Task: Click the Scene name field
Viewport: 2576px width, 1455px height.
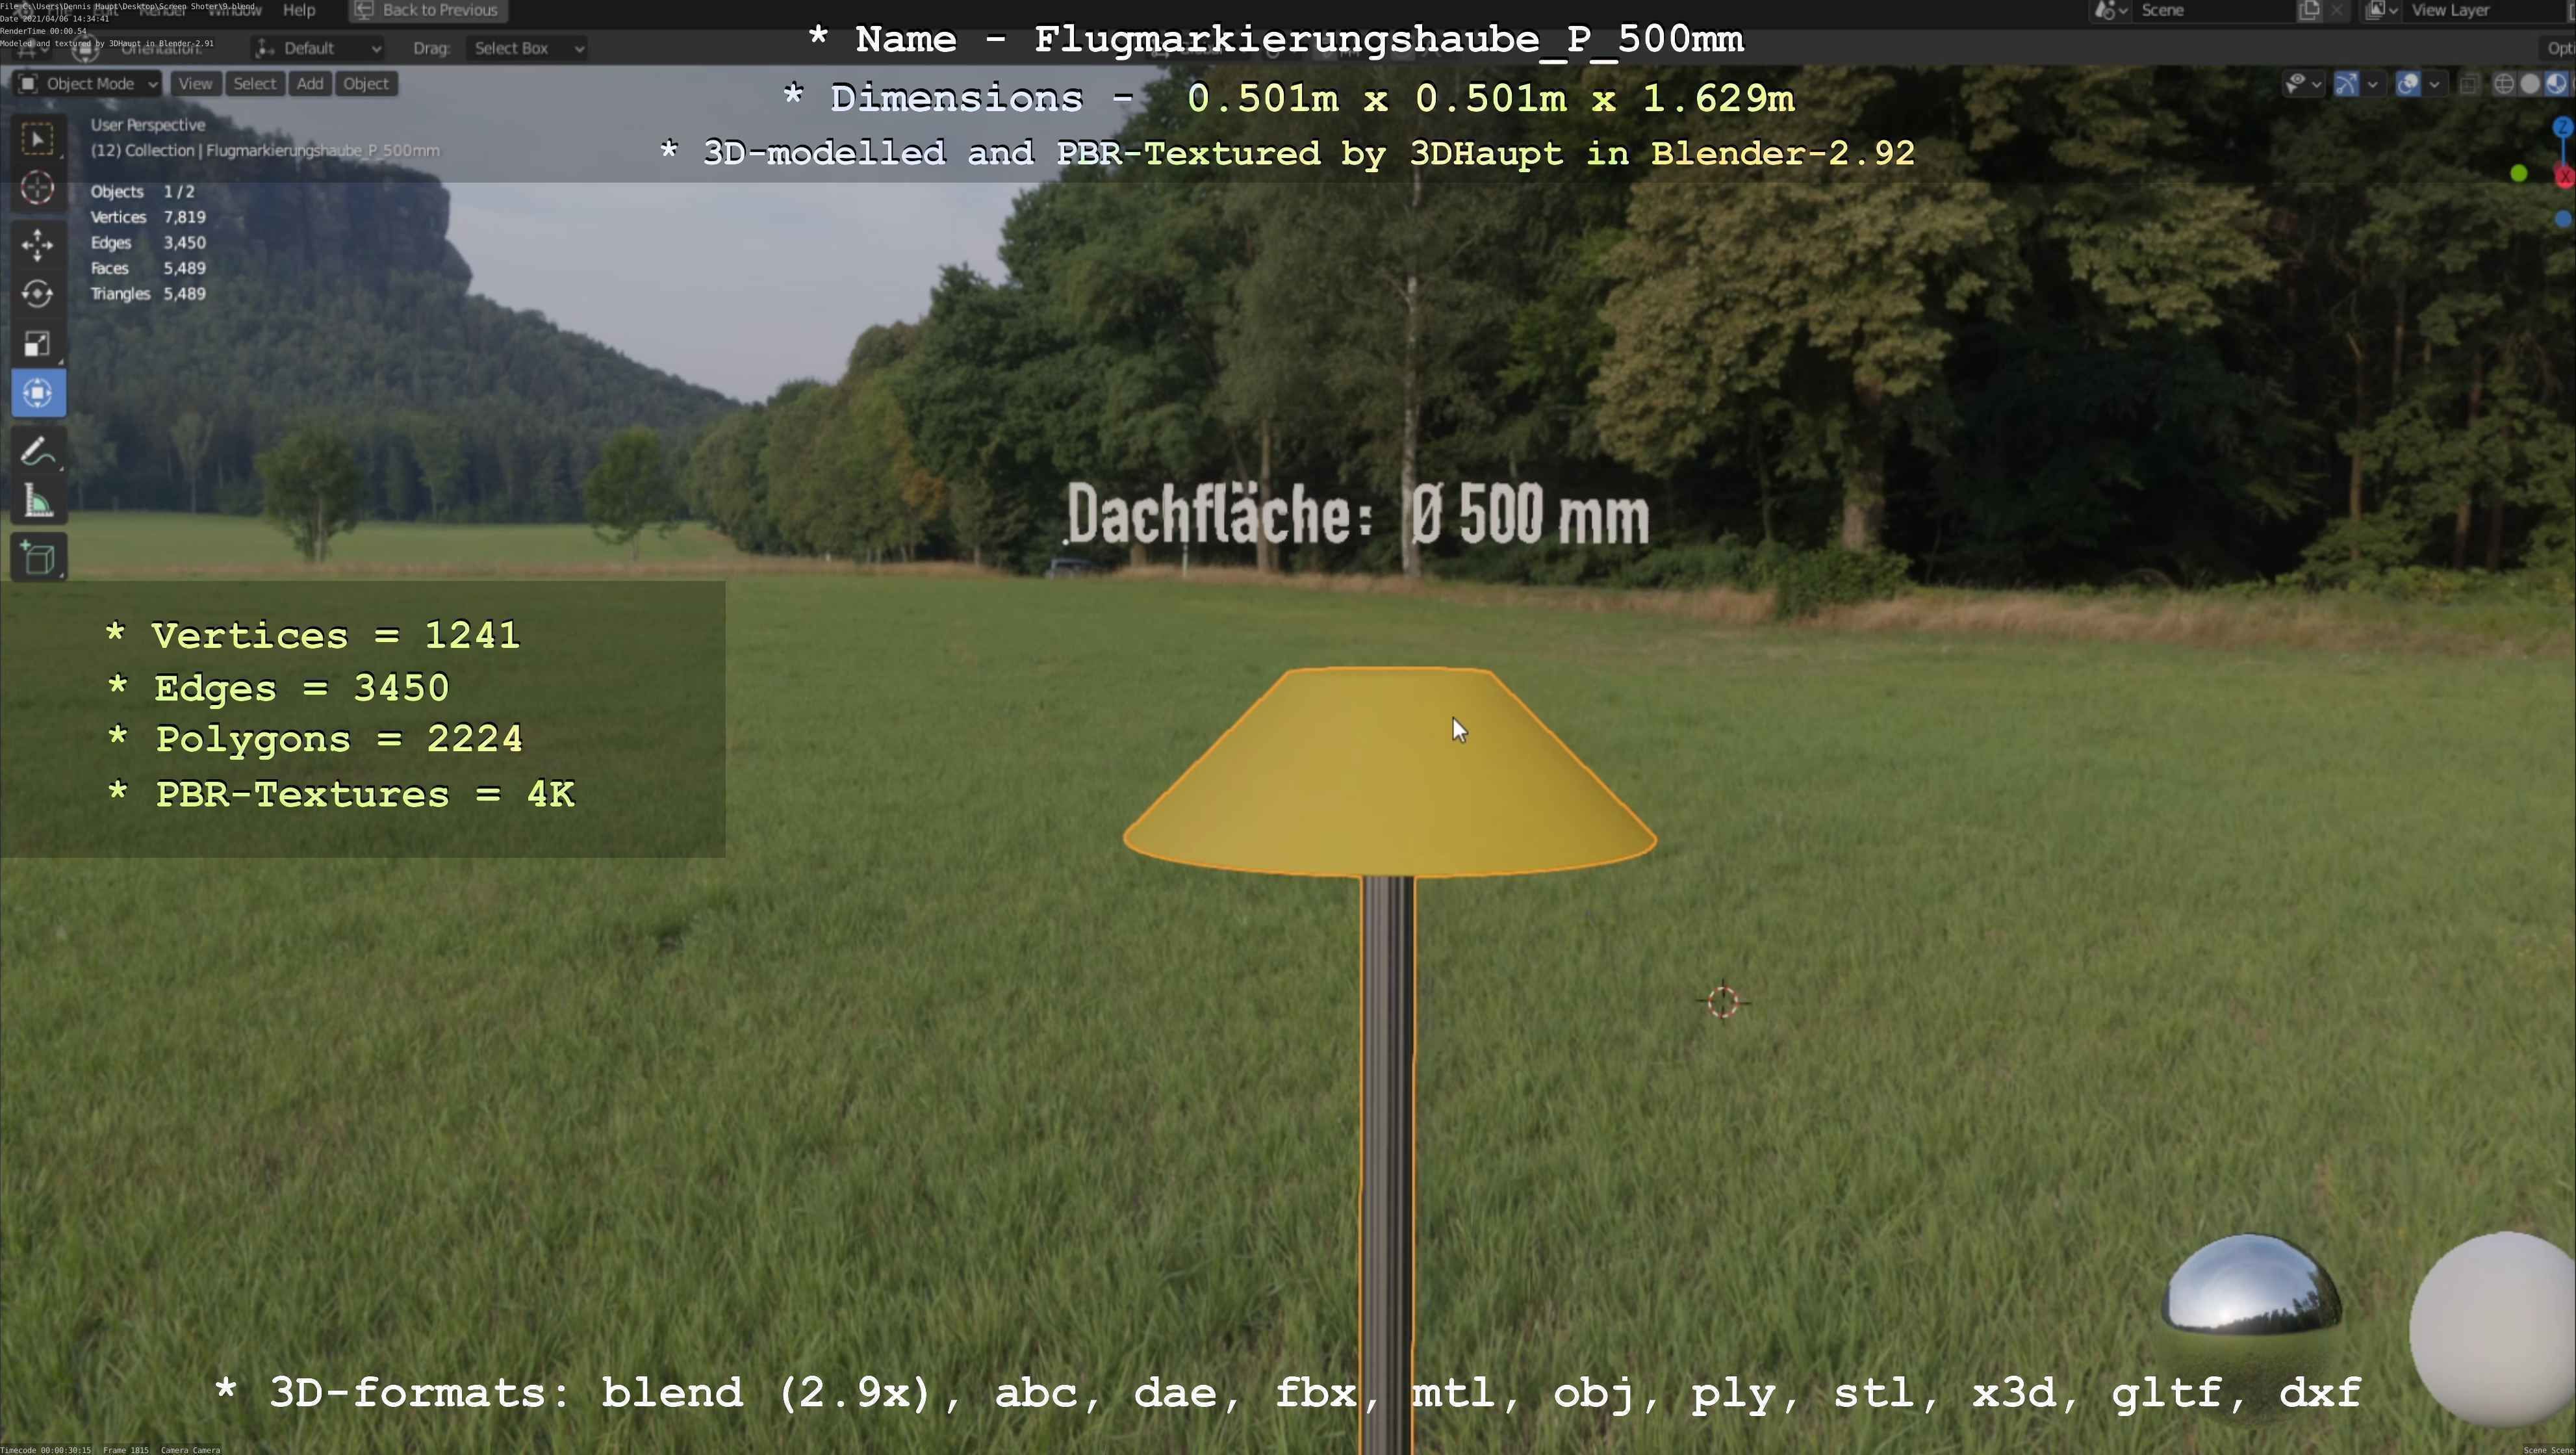Action: (x=2215, y=10)
